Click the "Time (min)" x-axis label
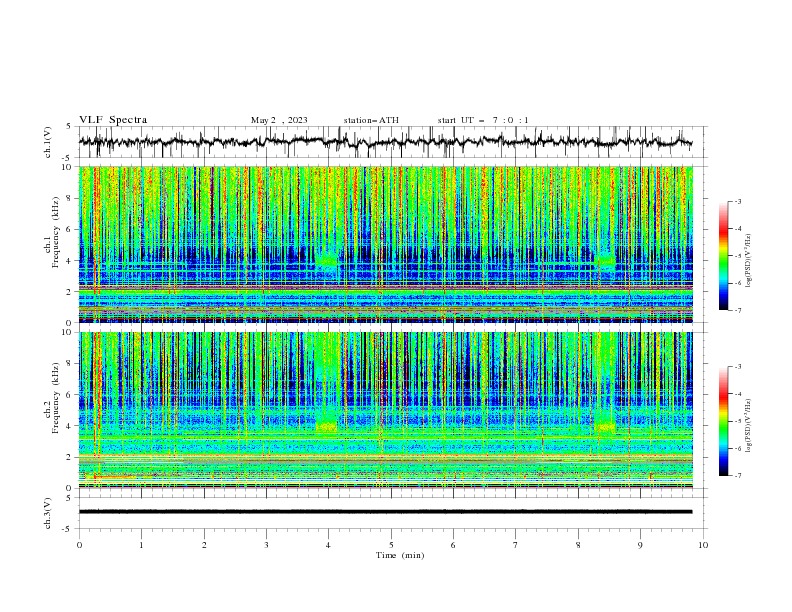This screenshot has width=792, height=612. 400,555
